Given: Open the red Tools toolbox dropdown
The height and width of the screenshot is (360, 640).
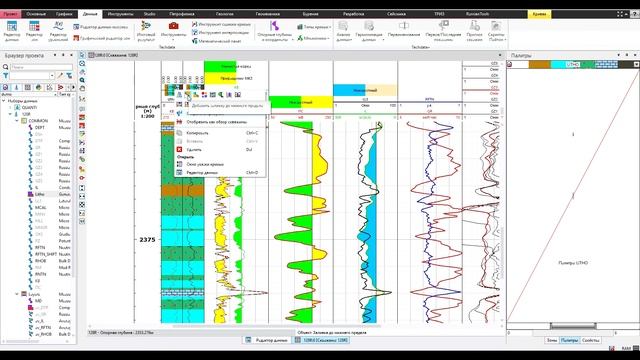Looking at the screenshot, I should coord(173,31).
